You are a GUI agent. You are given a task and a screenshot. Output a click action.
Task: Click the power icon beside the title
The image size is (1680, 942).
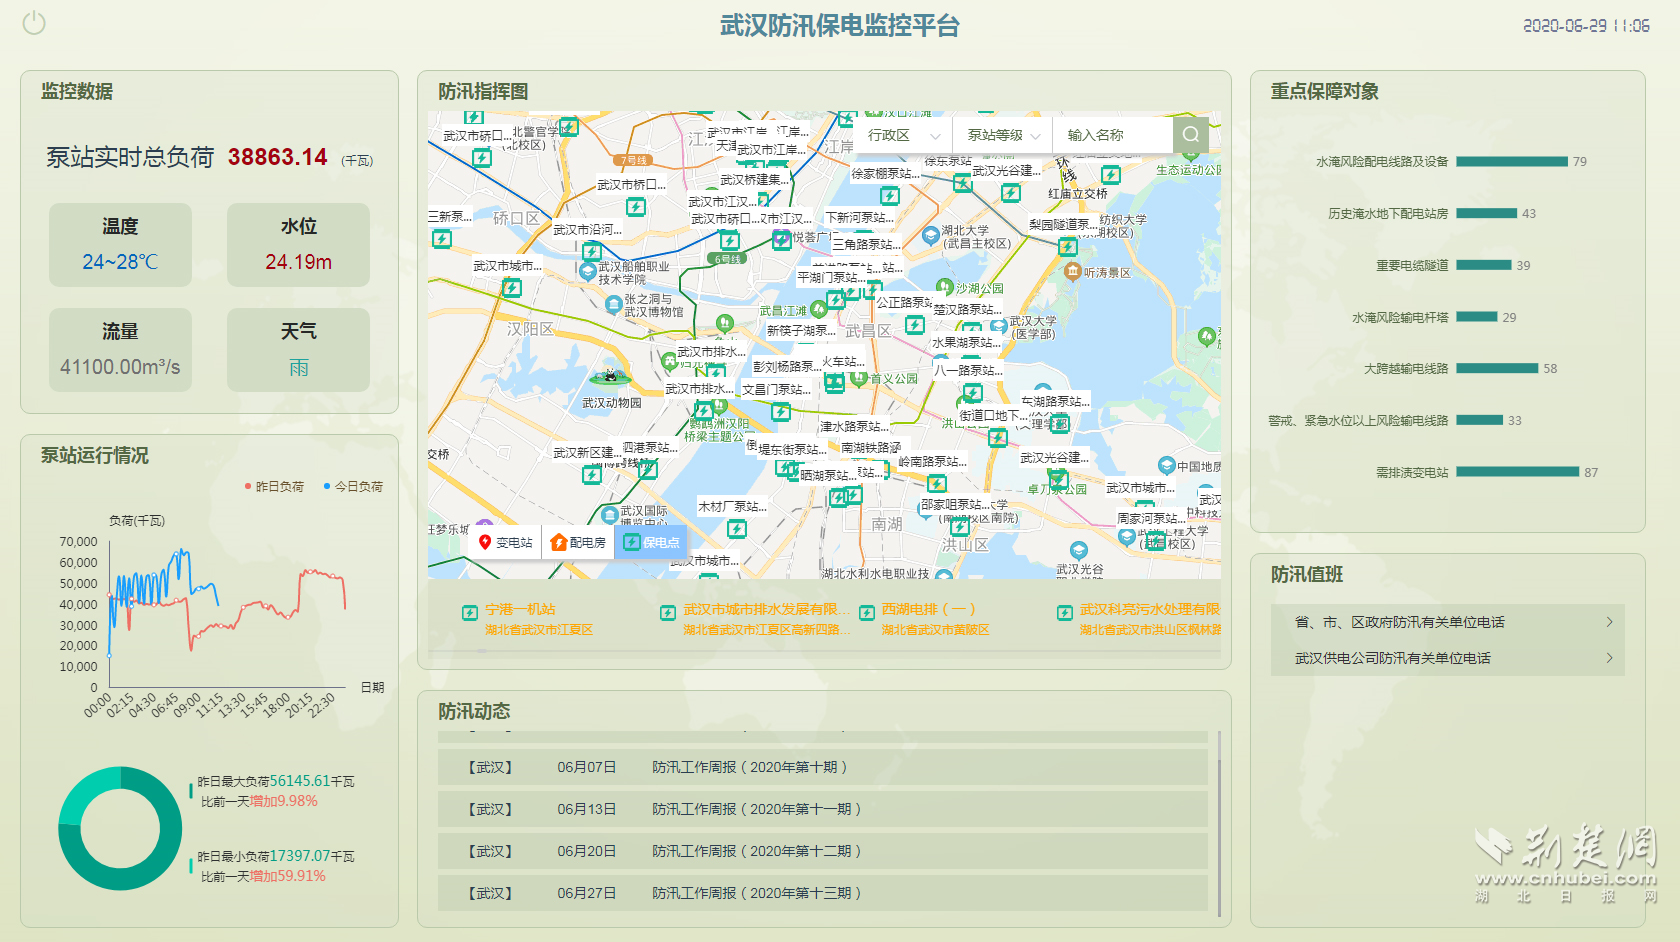(x=34, y=23)
